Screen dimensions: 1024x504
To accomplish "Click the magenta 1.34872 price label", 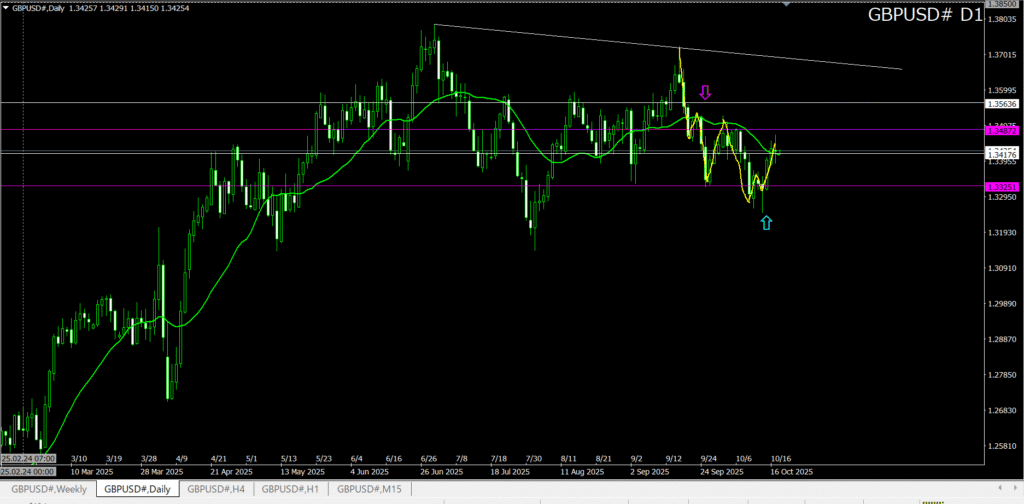I will (1002, 130).
